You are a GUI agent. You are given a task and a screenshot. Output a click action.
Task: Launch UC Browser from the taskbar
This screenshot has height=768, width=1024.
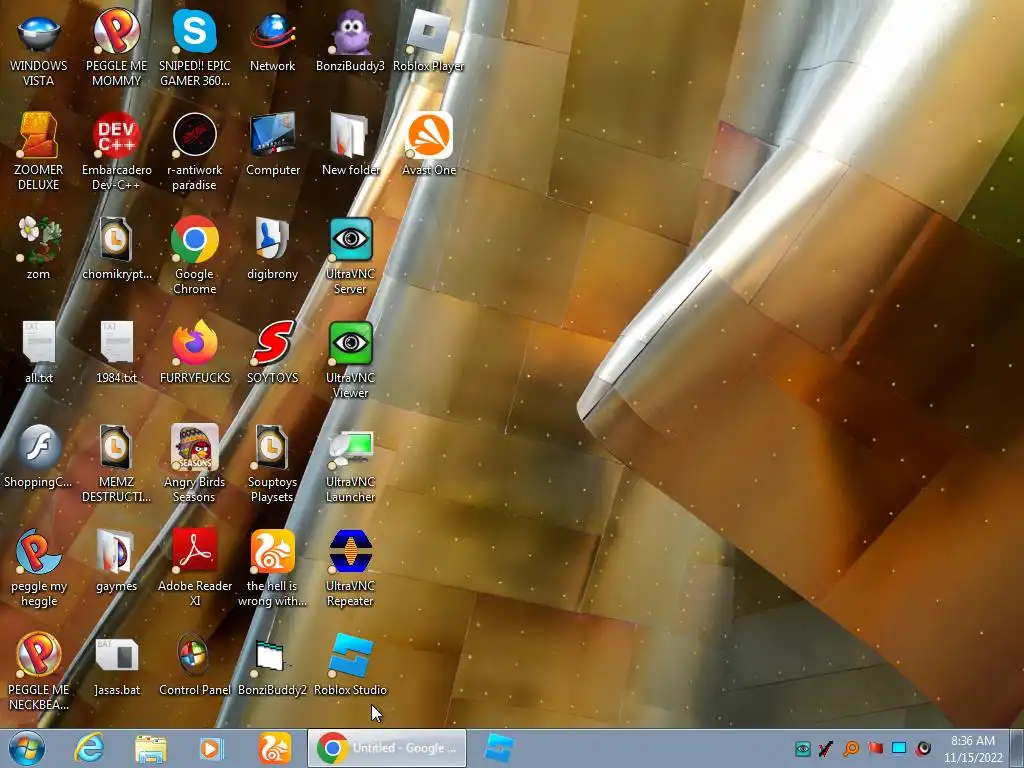pyautogui.click(x=274, y=748)
